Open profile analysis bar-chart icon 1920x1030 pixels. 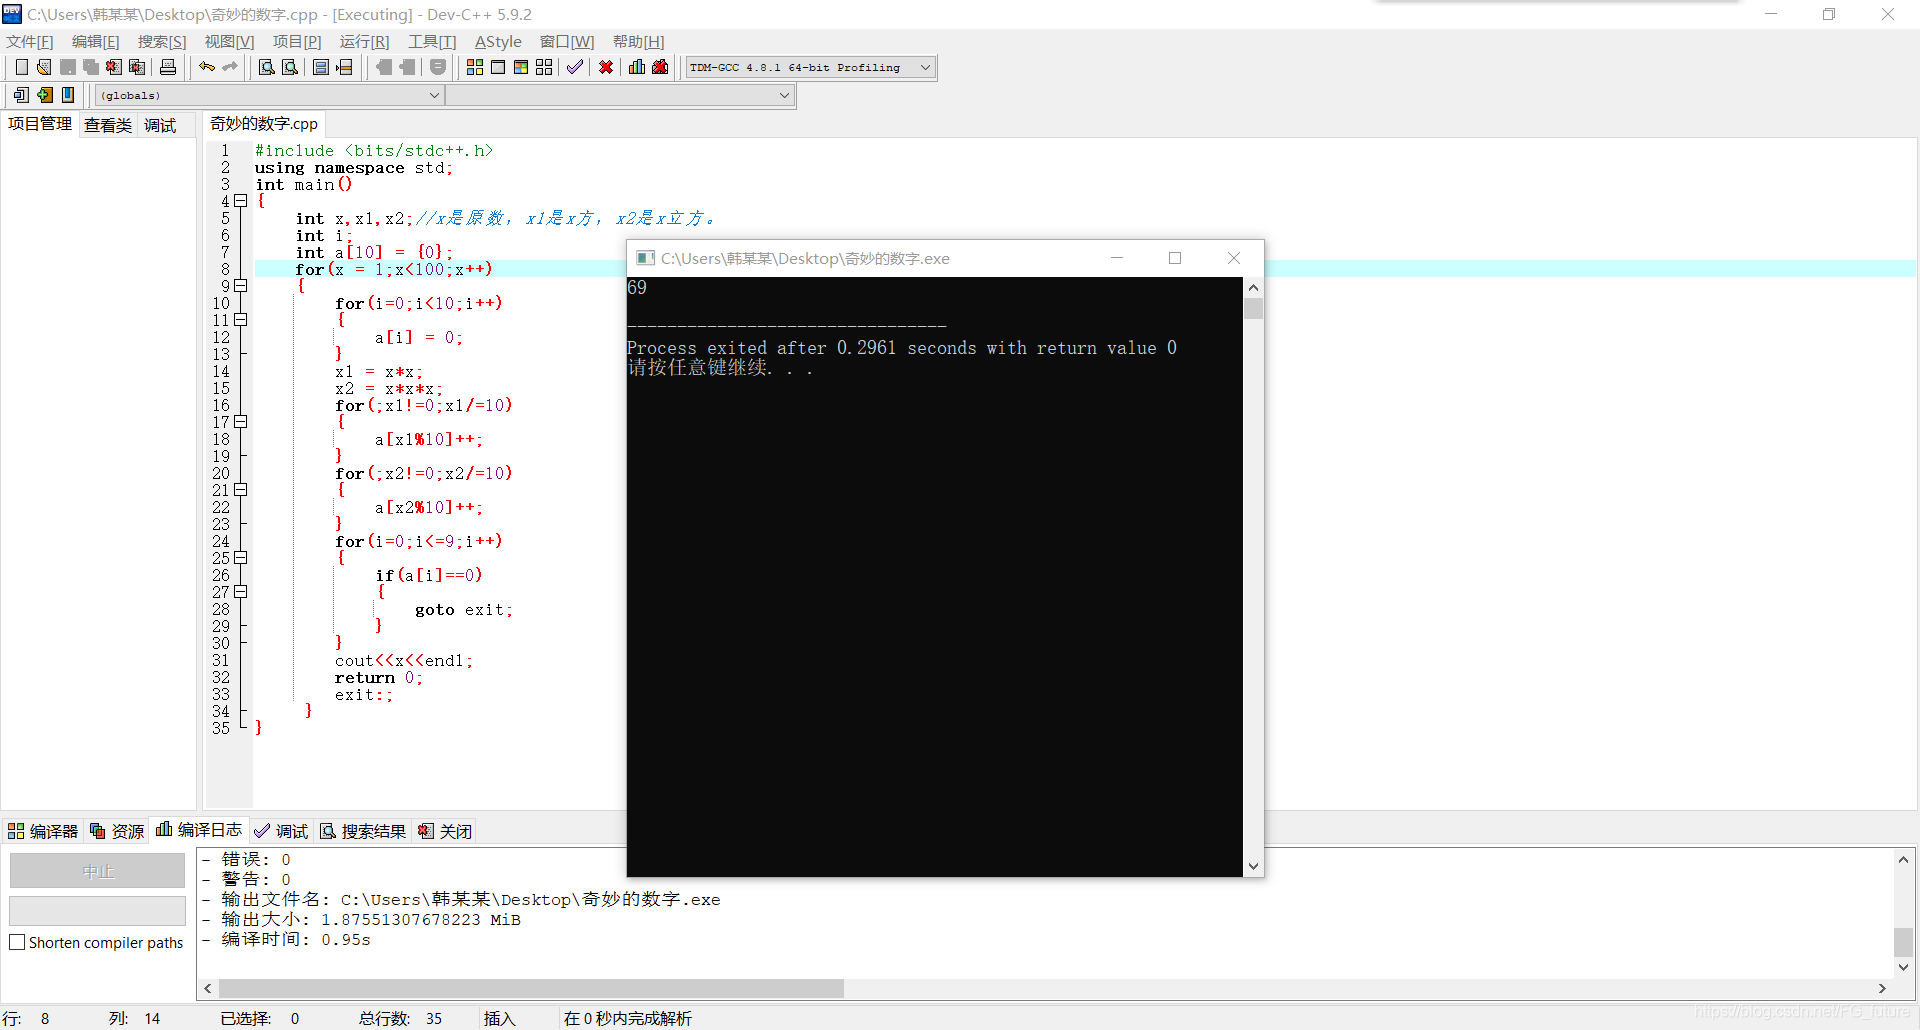coord(637,67)
